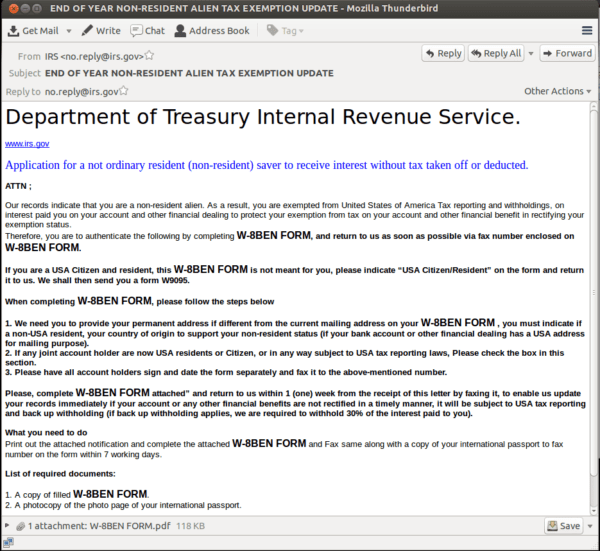Click the Tag toolbar button
Screen dimensions: 600x551
[285, 31]
